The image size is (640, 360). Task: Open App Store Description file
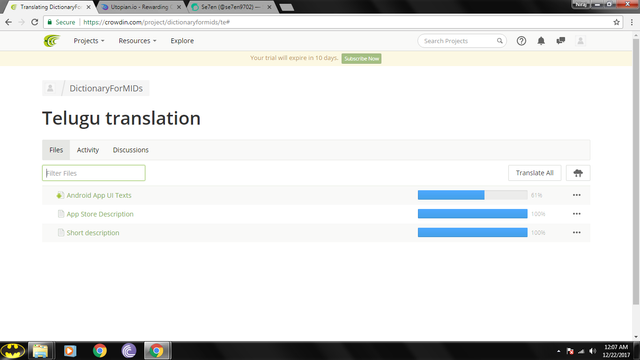point(100,214)
